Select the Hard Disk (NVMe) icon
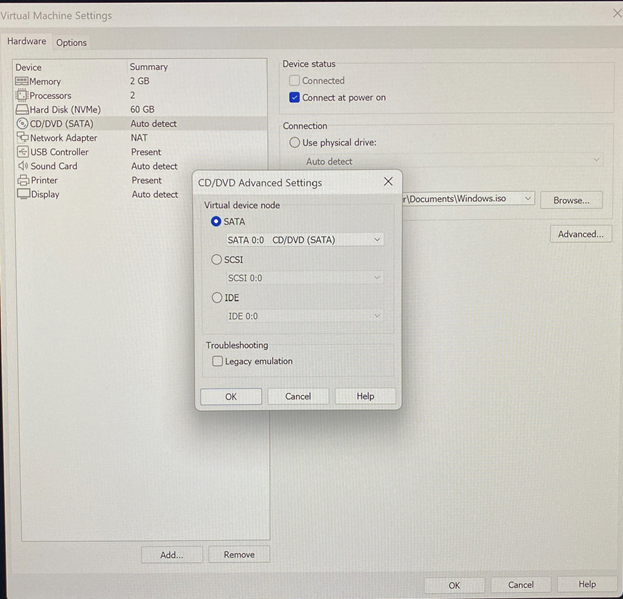Image resolution: width=623 pixels, height=599 pixels. point(22,109)
